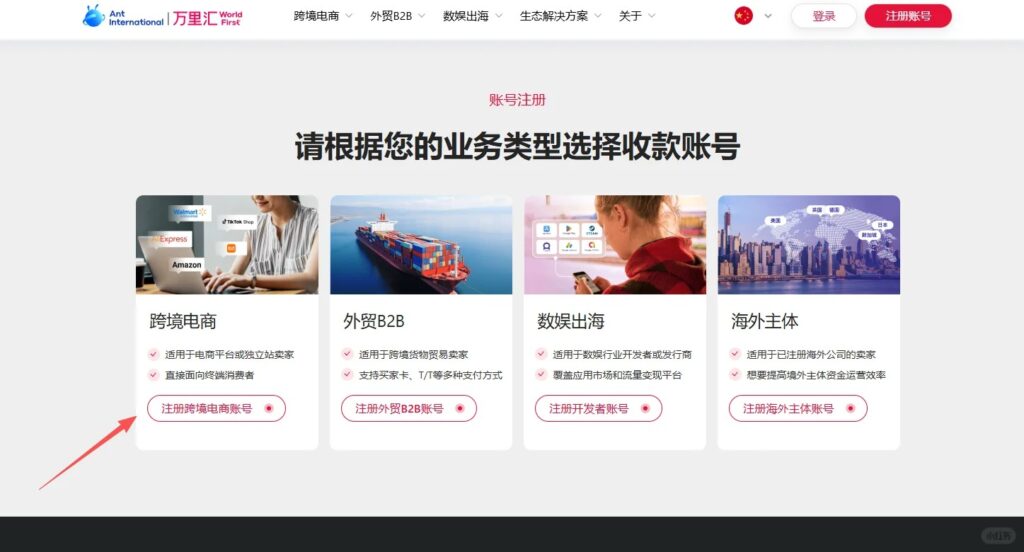Click check icon beside 适用于电商平台或独立站卖家

tap(153, 354)
